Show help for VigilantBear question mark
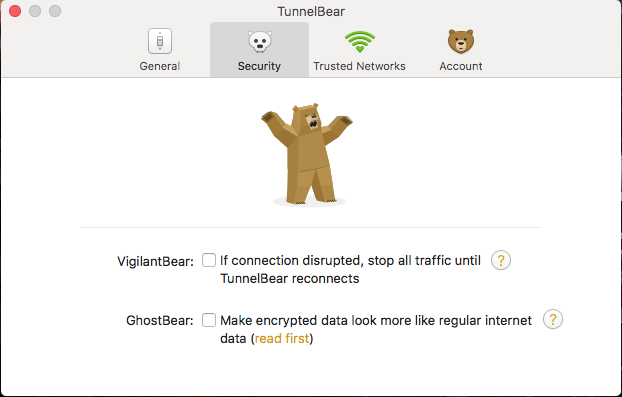 pos(501,260)
